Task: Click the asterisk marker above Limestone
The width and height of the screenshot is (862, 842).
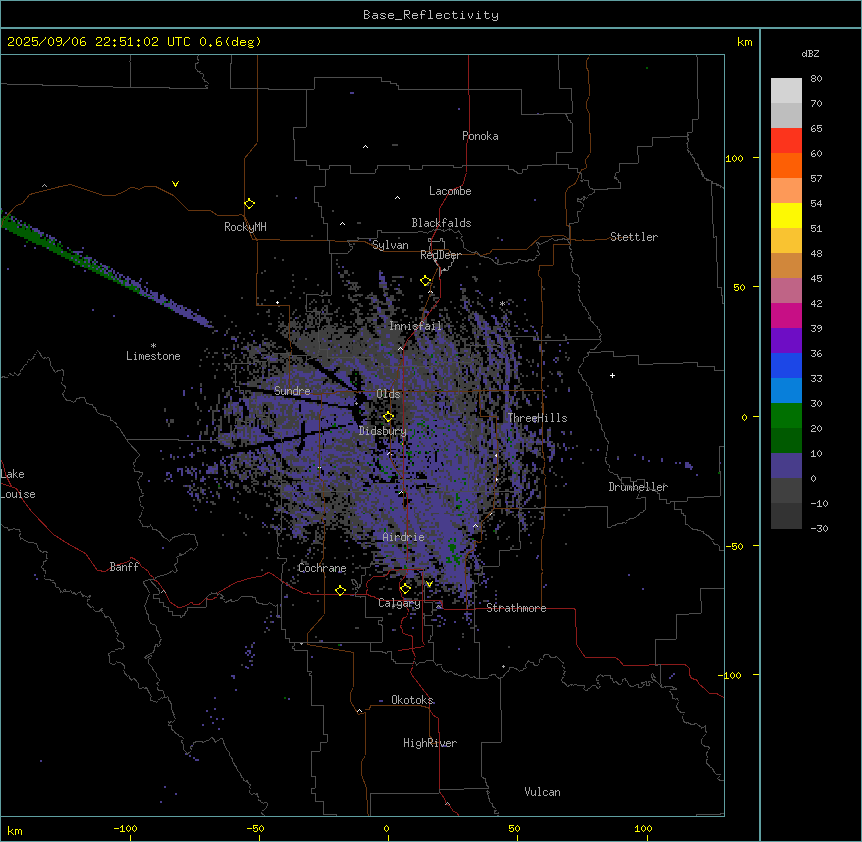Action: click(x=153, y=346)
